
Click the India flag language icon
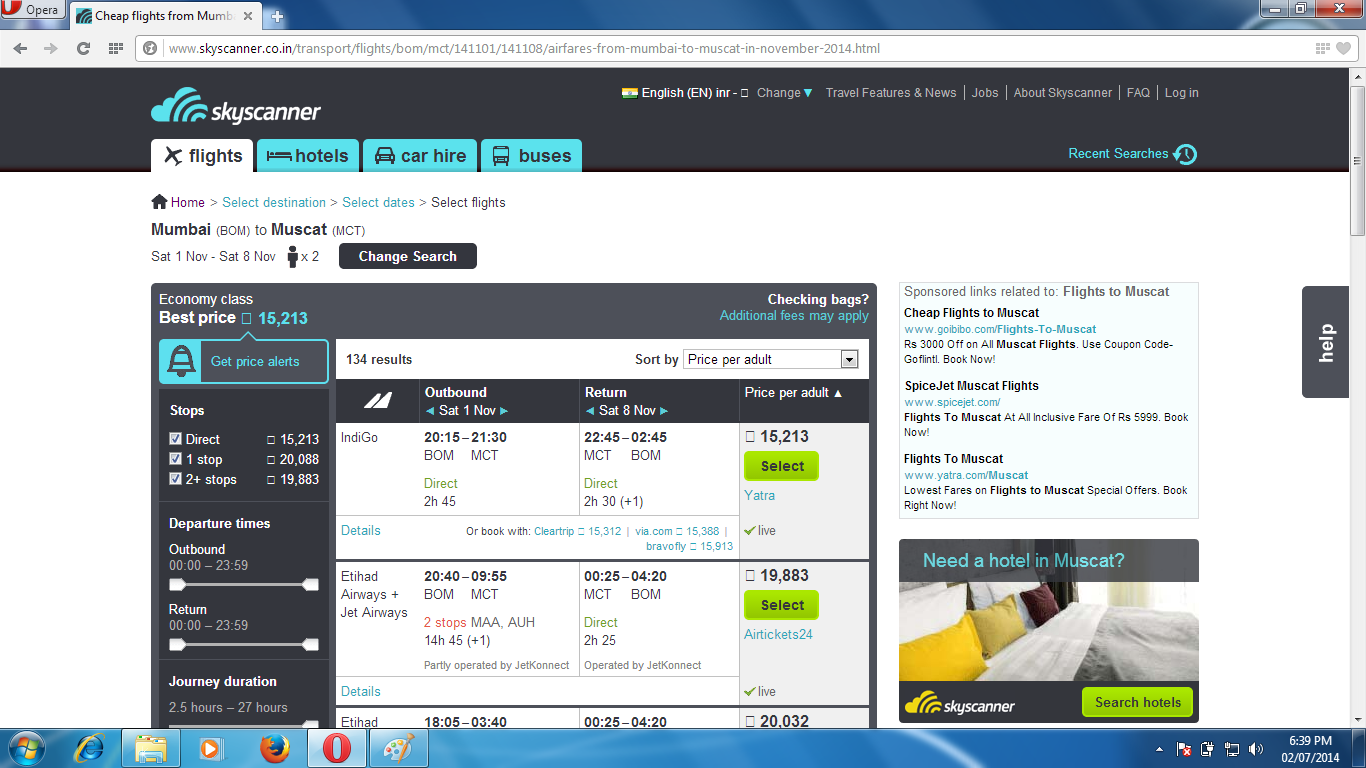coord(629,93)
